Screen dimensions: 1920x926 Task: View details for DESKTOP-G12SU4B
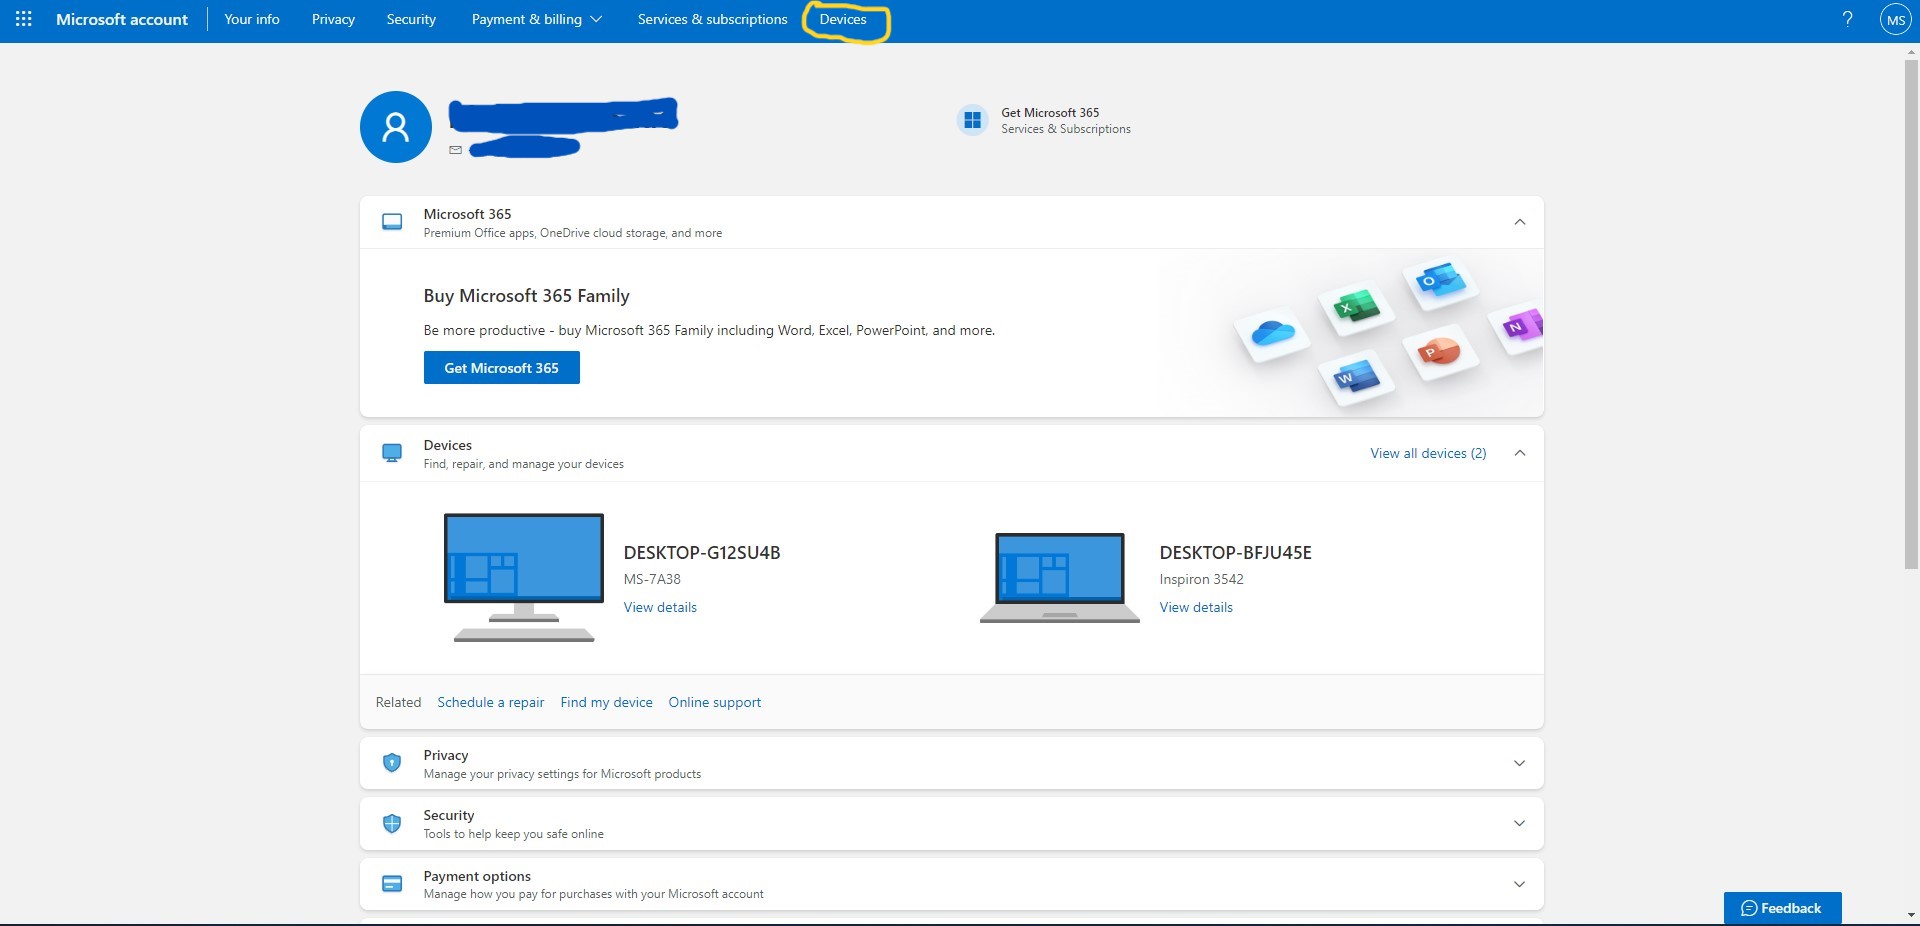[660, 607]
